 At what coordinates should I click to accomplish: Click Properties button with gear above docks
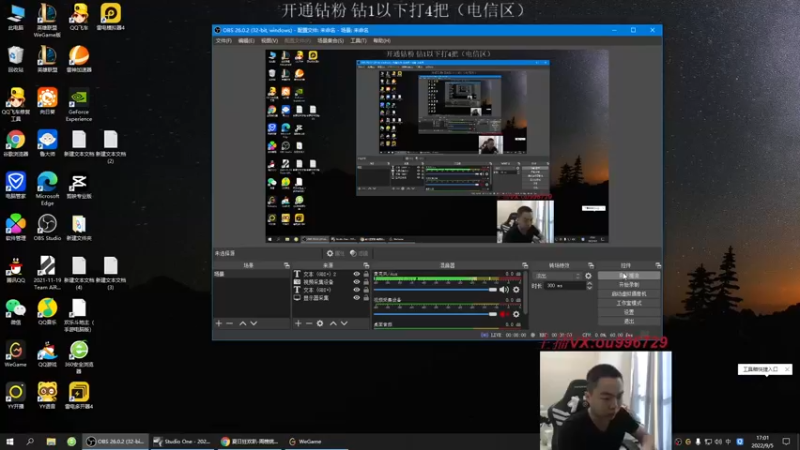tap(336, 253)
